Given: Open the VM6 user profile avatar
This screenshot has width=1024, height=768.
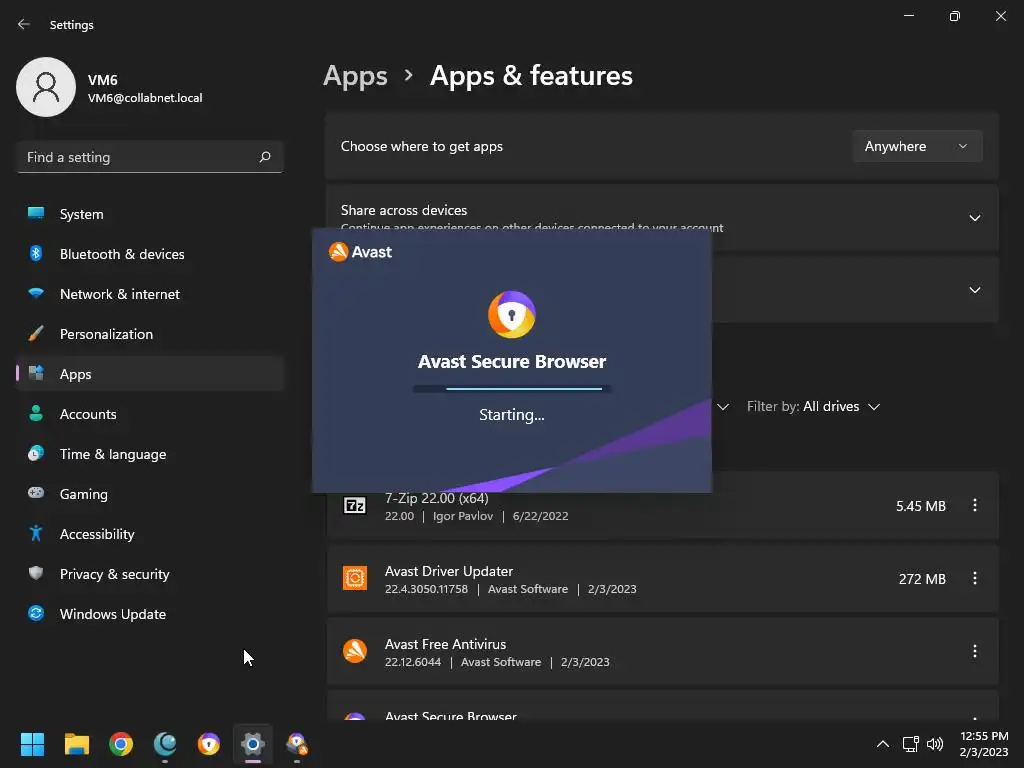Looking at the screenshot, I should point(46,87).
